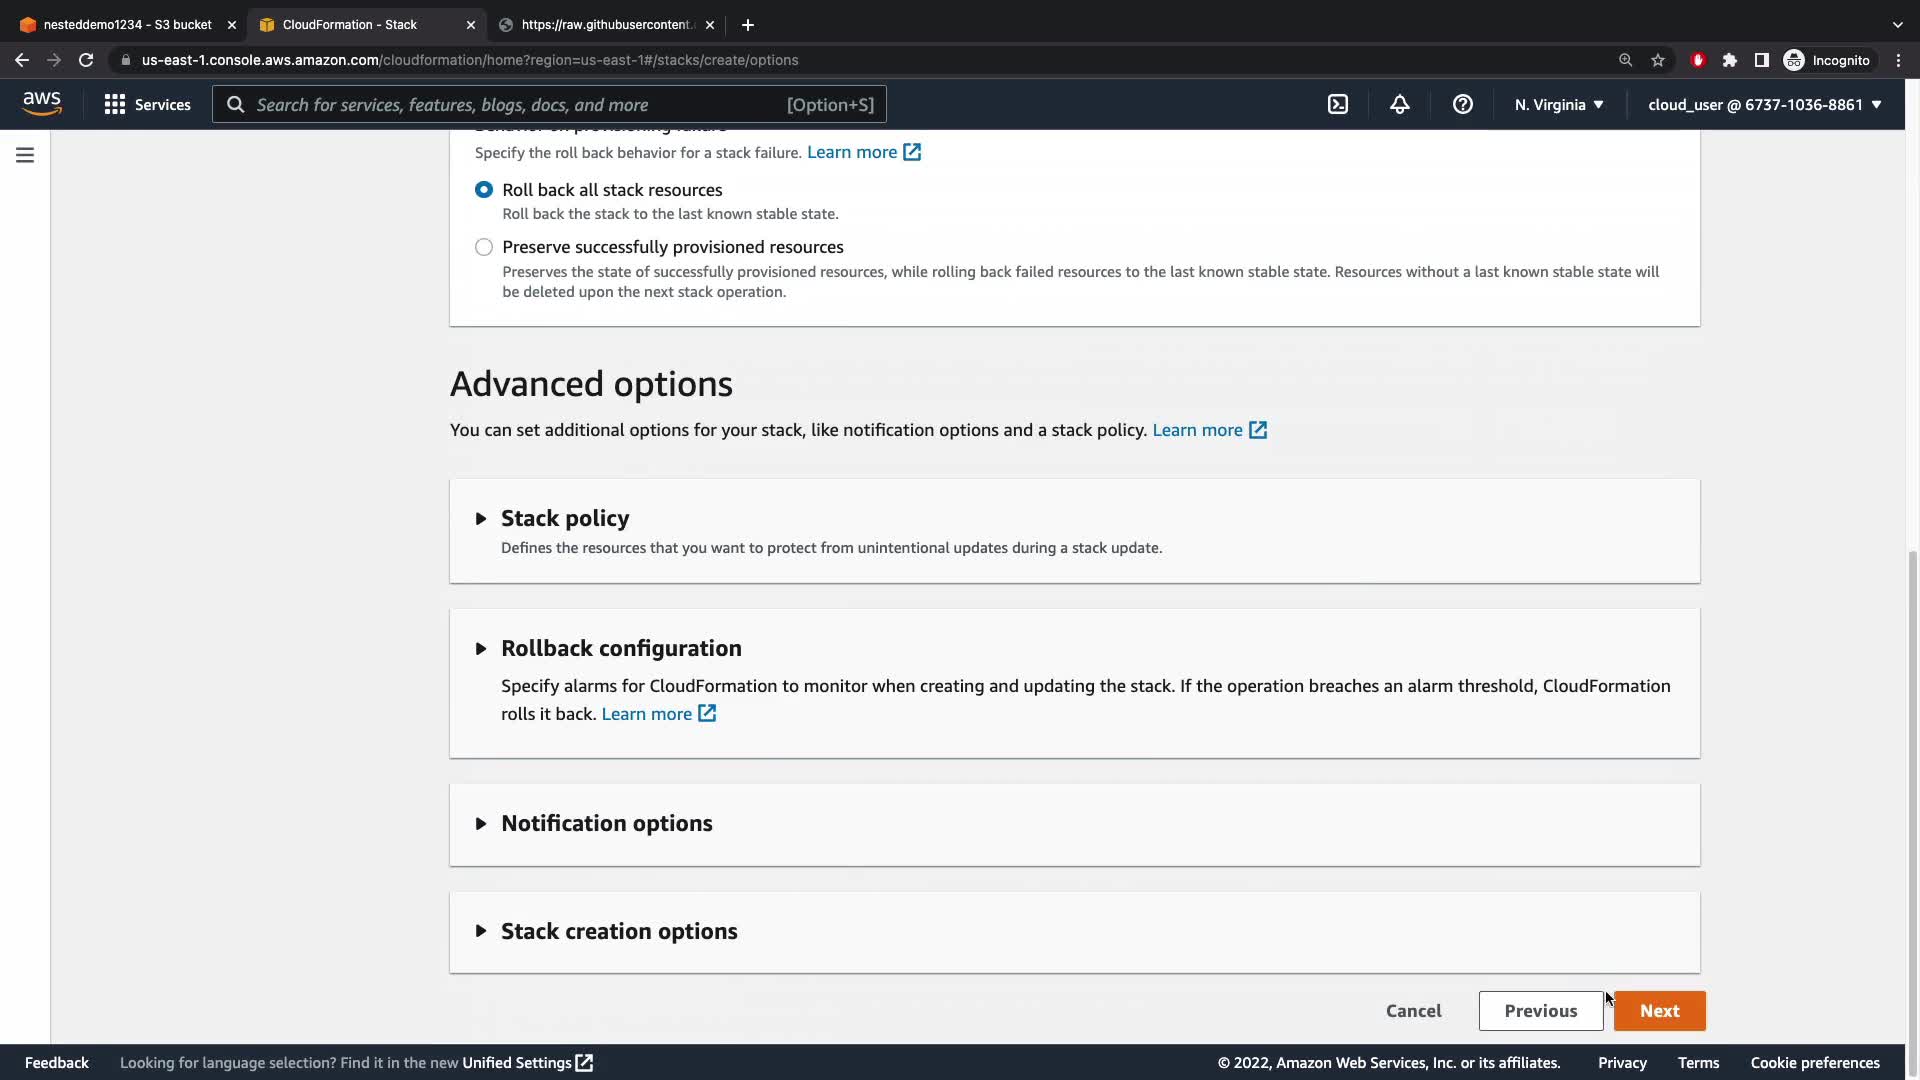Expand the Stack policy section
This screenshot has width=1920, height=1080.
[x=565, y=518]
